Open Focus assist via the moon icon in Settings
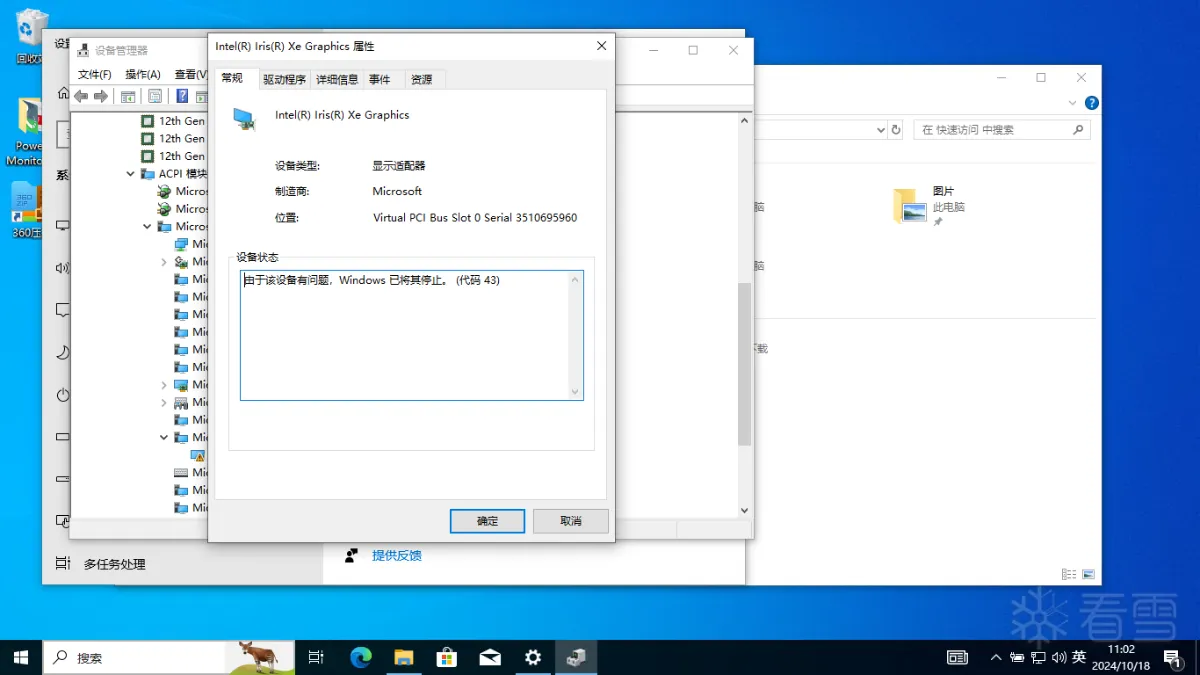Image resolution: width=1200 pixels, height=675 pixels. click(63, 352)
